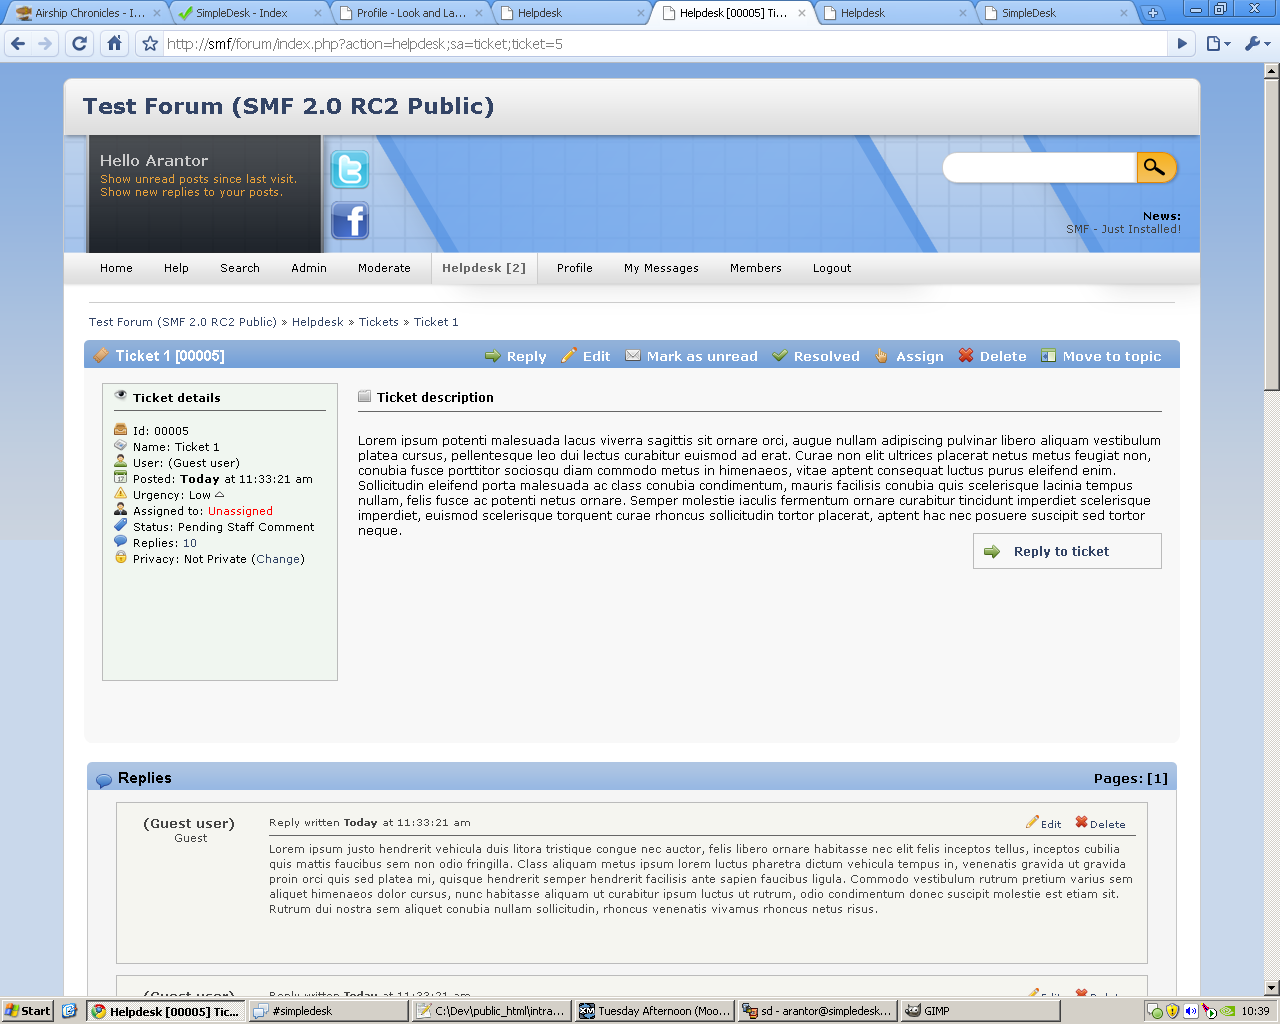The height and width of the screenshot is (1024, 1280).
Task: Click the Ticket details heading
Action: [x=177, y=397]
